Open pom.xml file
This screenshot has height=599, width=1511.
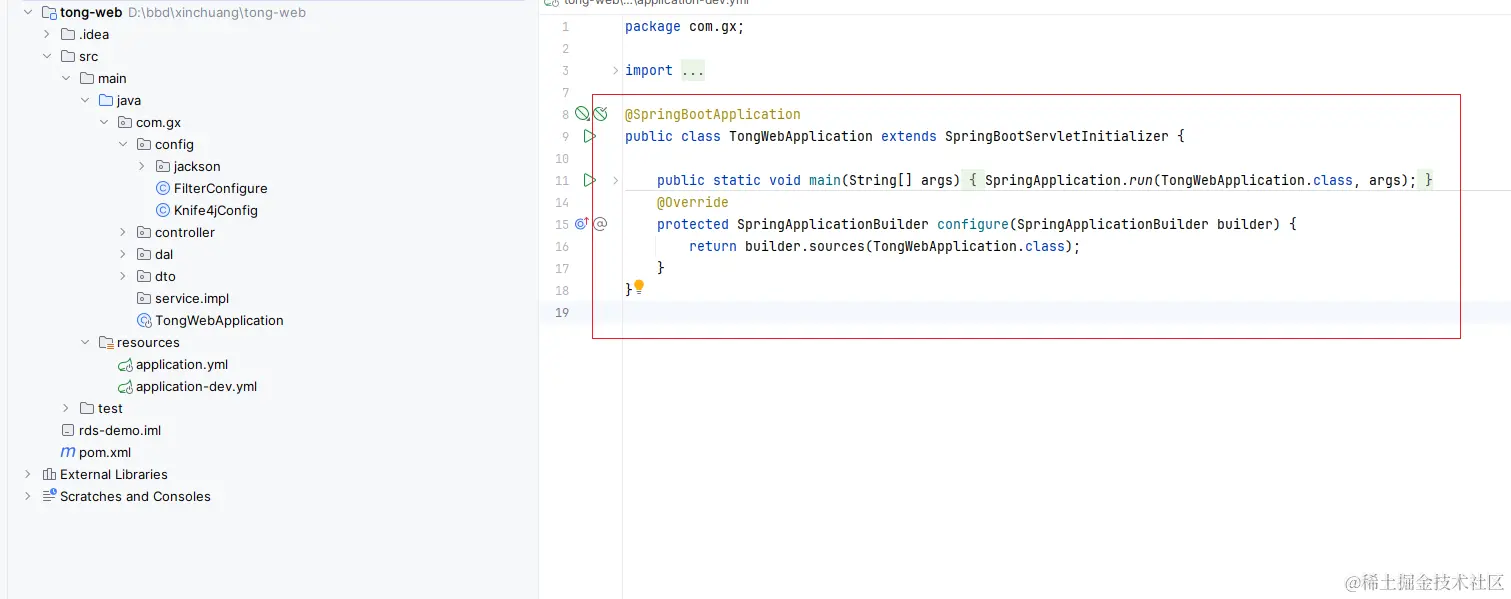tap(105, 453)
